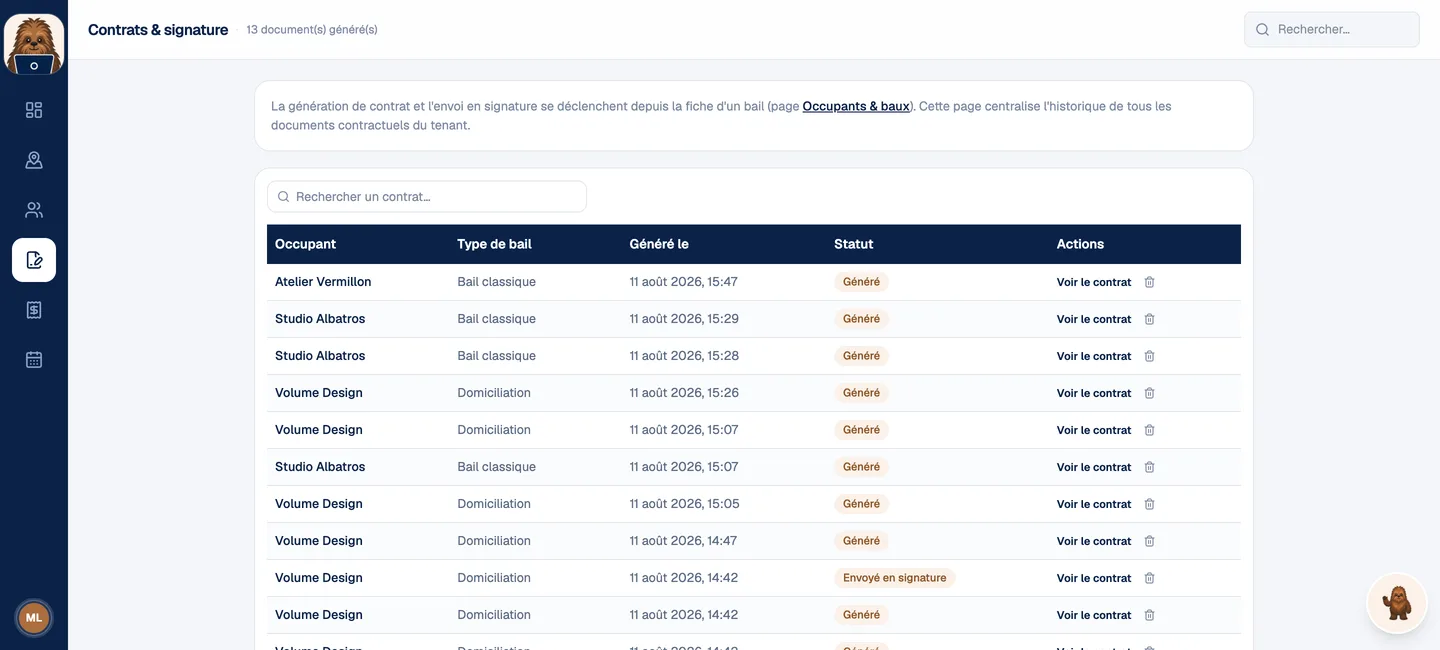Click the Occupant column header
Viewport: 1440px width, 650px height.
coord(305,244)
